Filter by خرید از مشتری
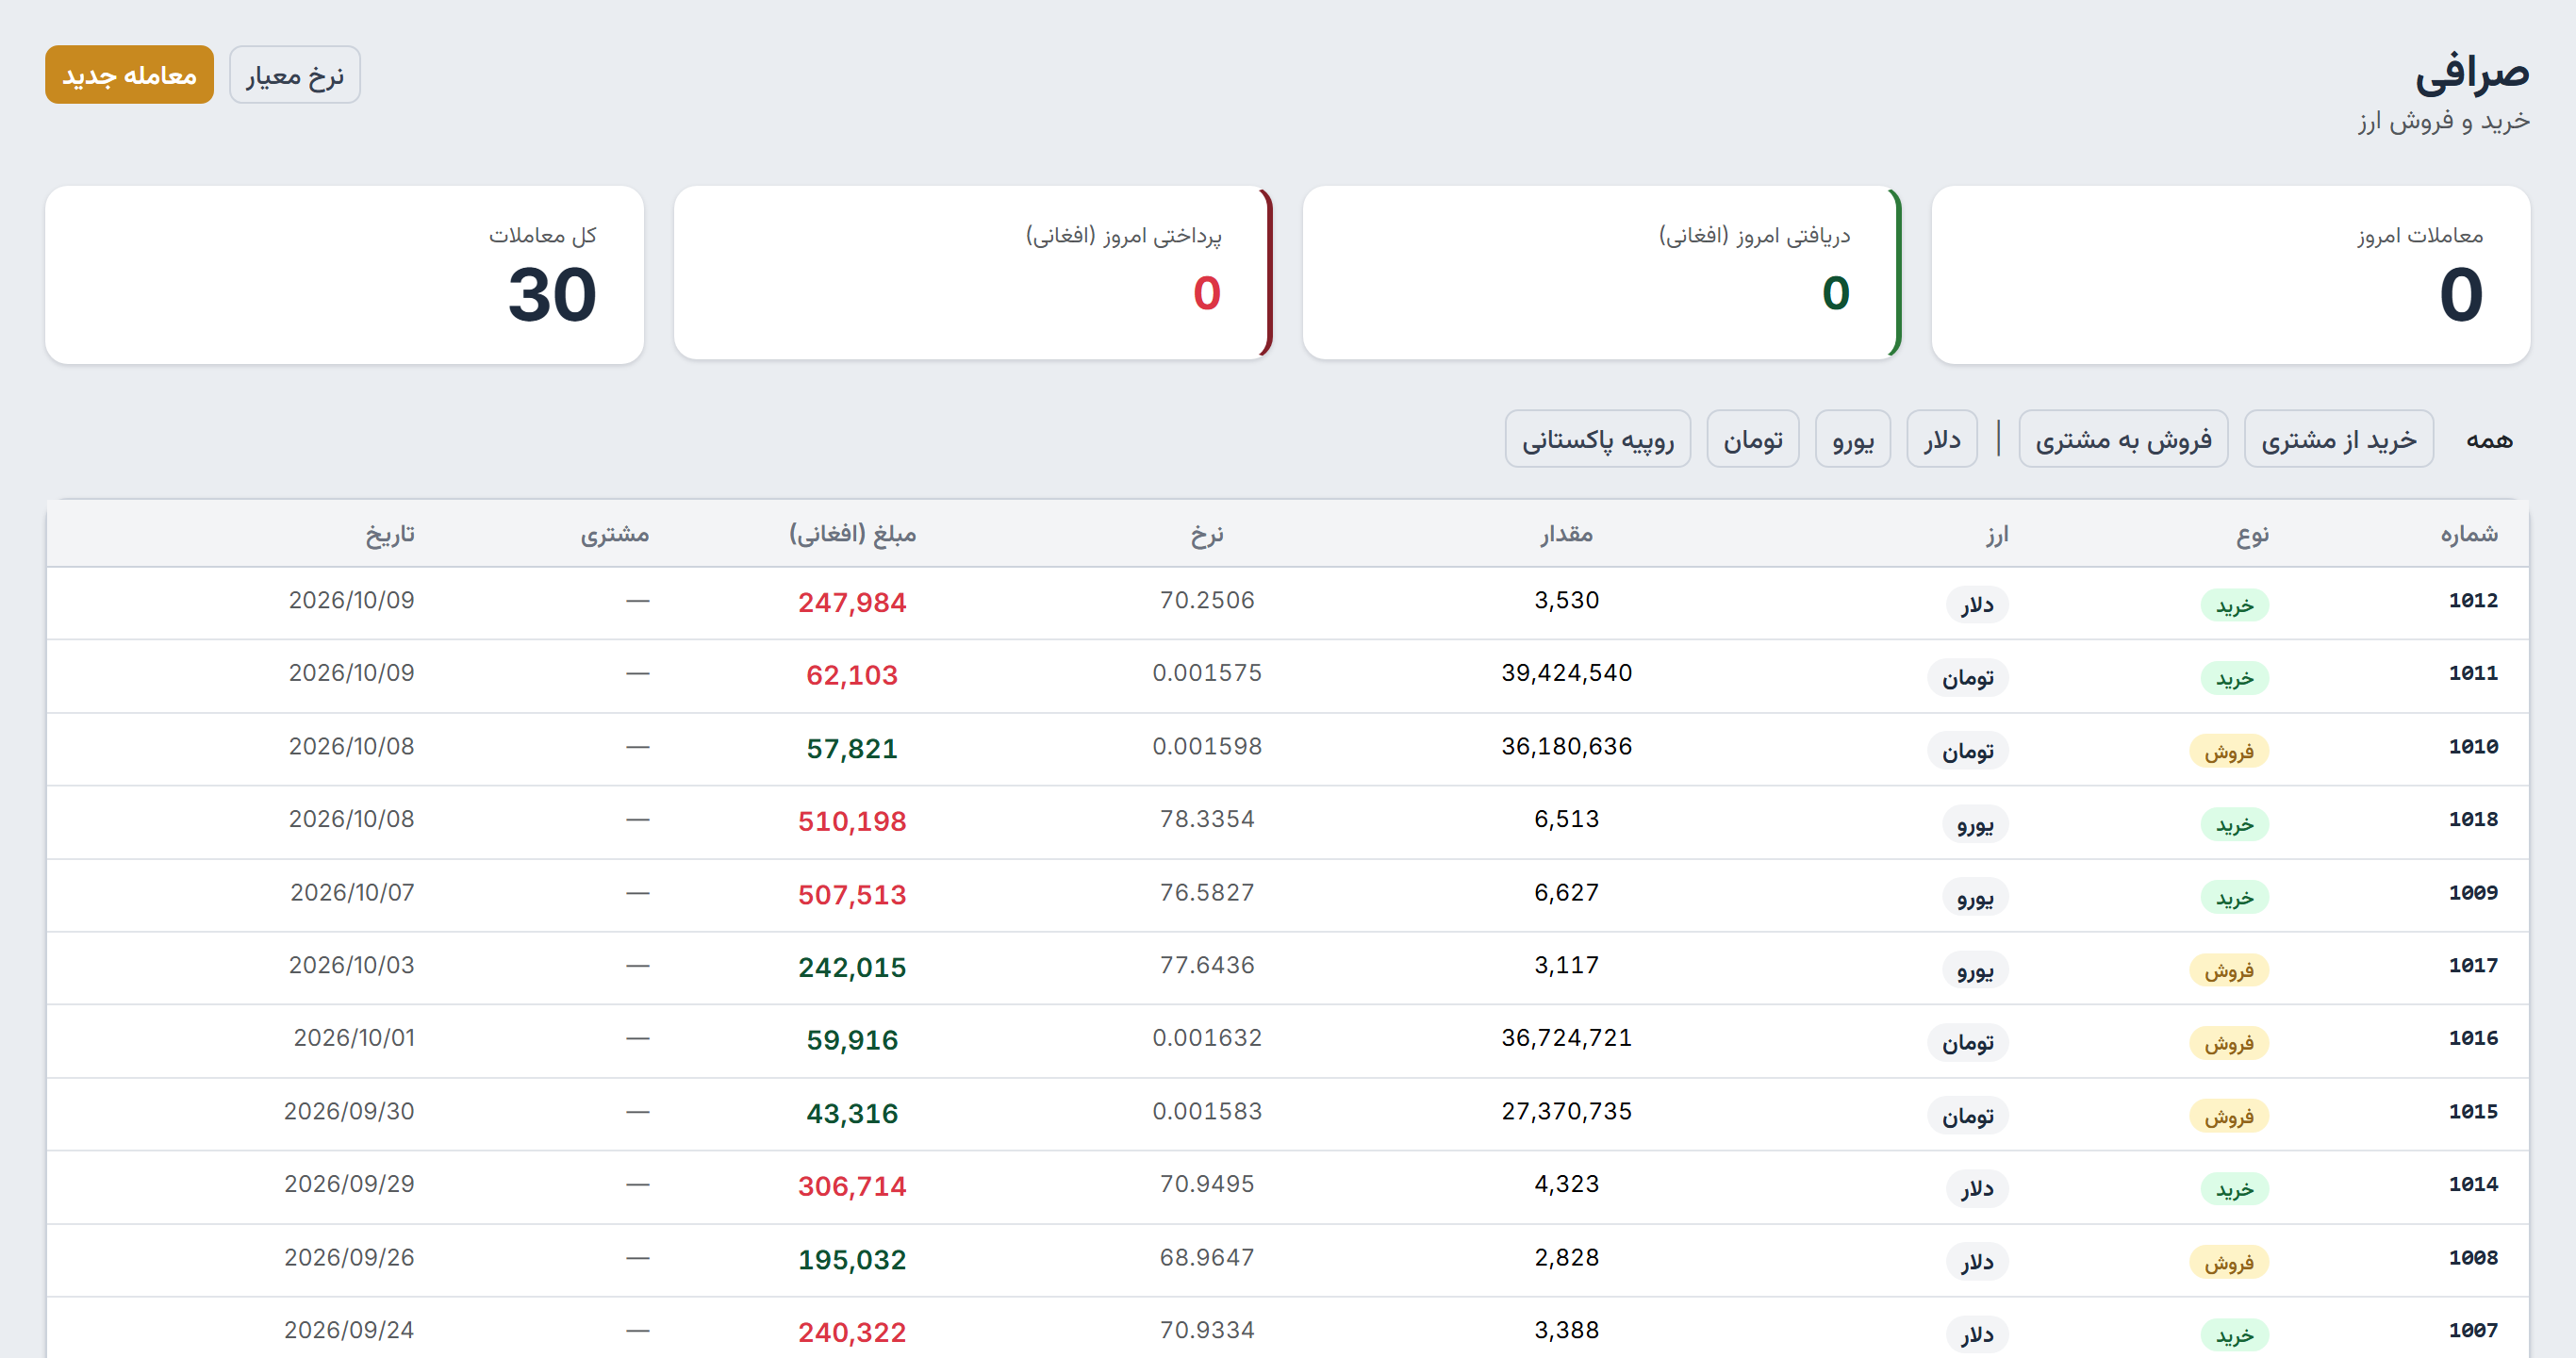Image resolution: width=2576 pixels, height=1358 pixels. [2339, 439]
